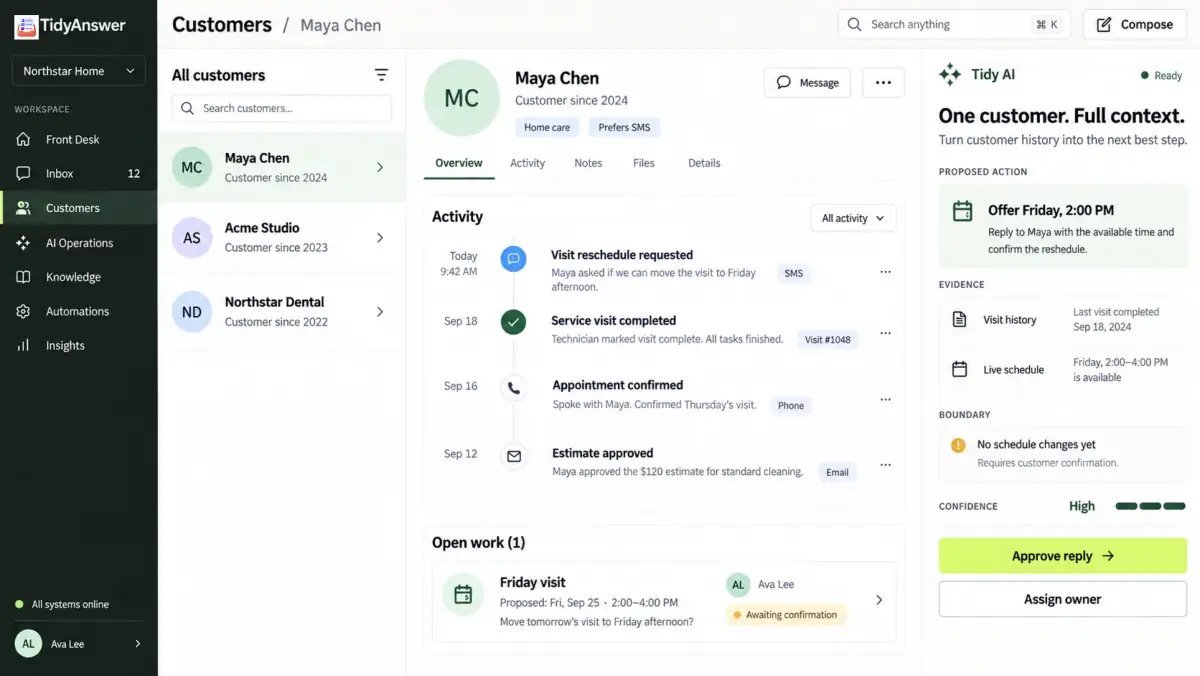
Task: Click the Inbox chat bubble icon
Action: click(x=23, y=174)
